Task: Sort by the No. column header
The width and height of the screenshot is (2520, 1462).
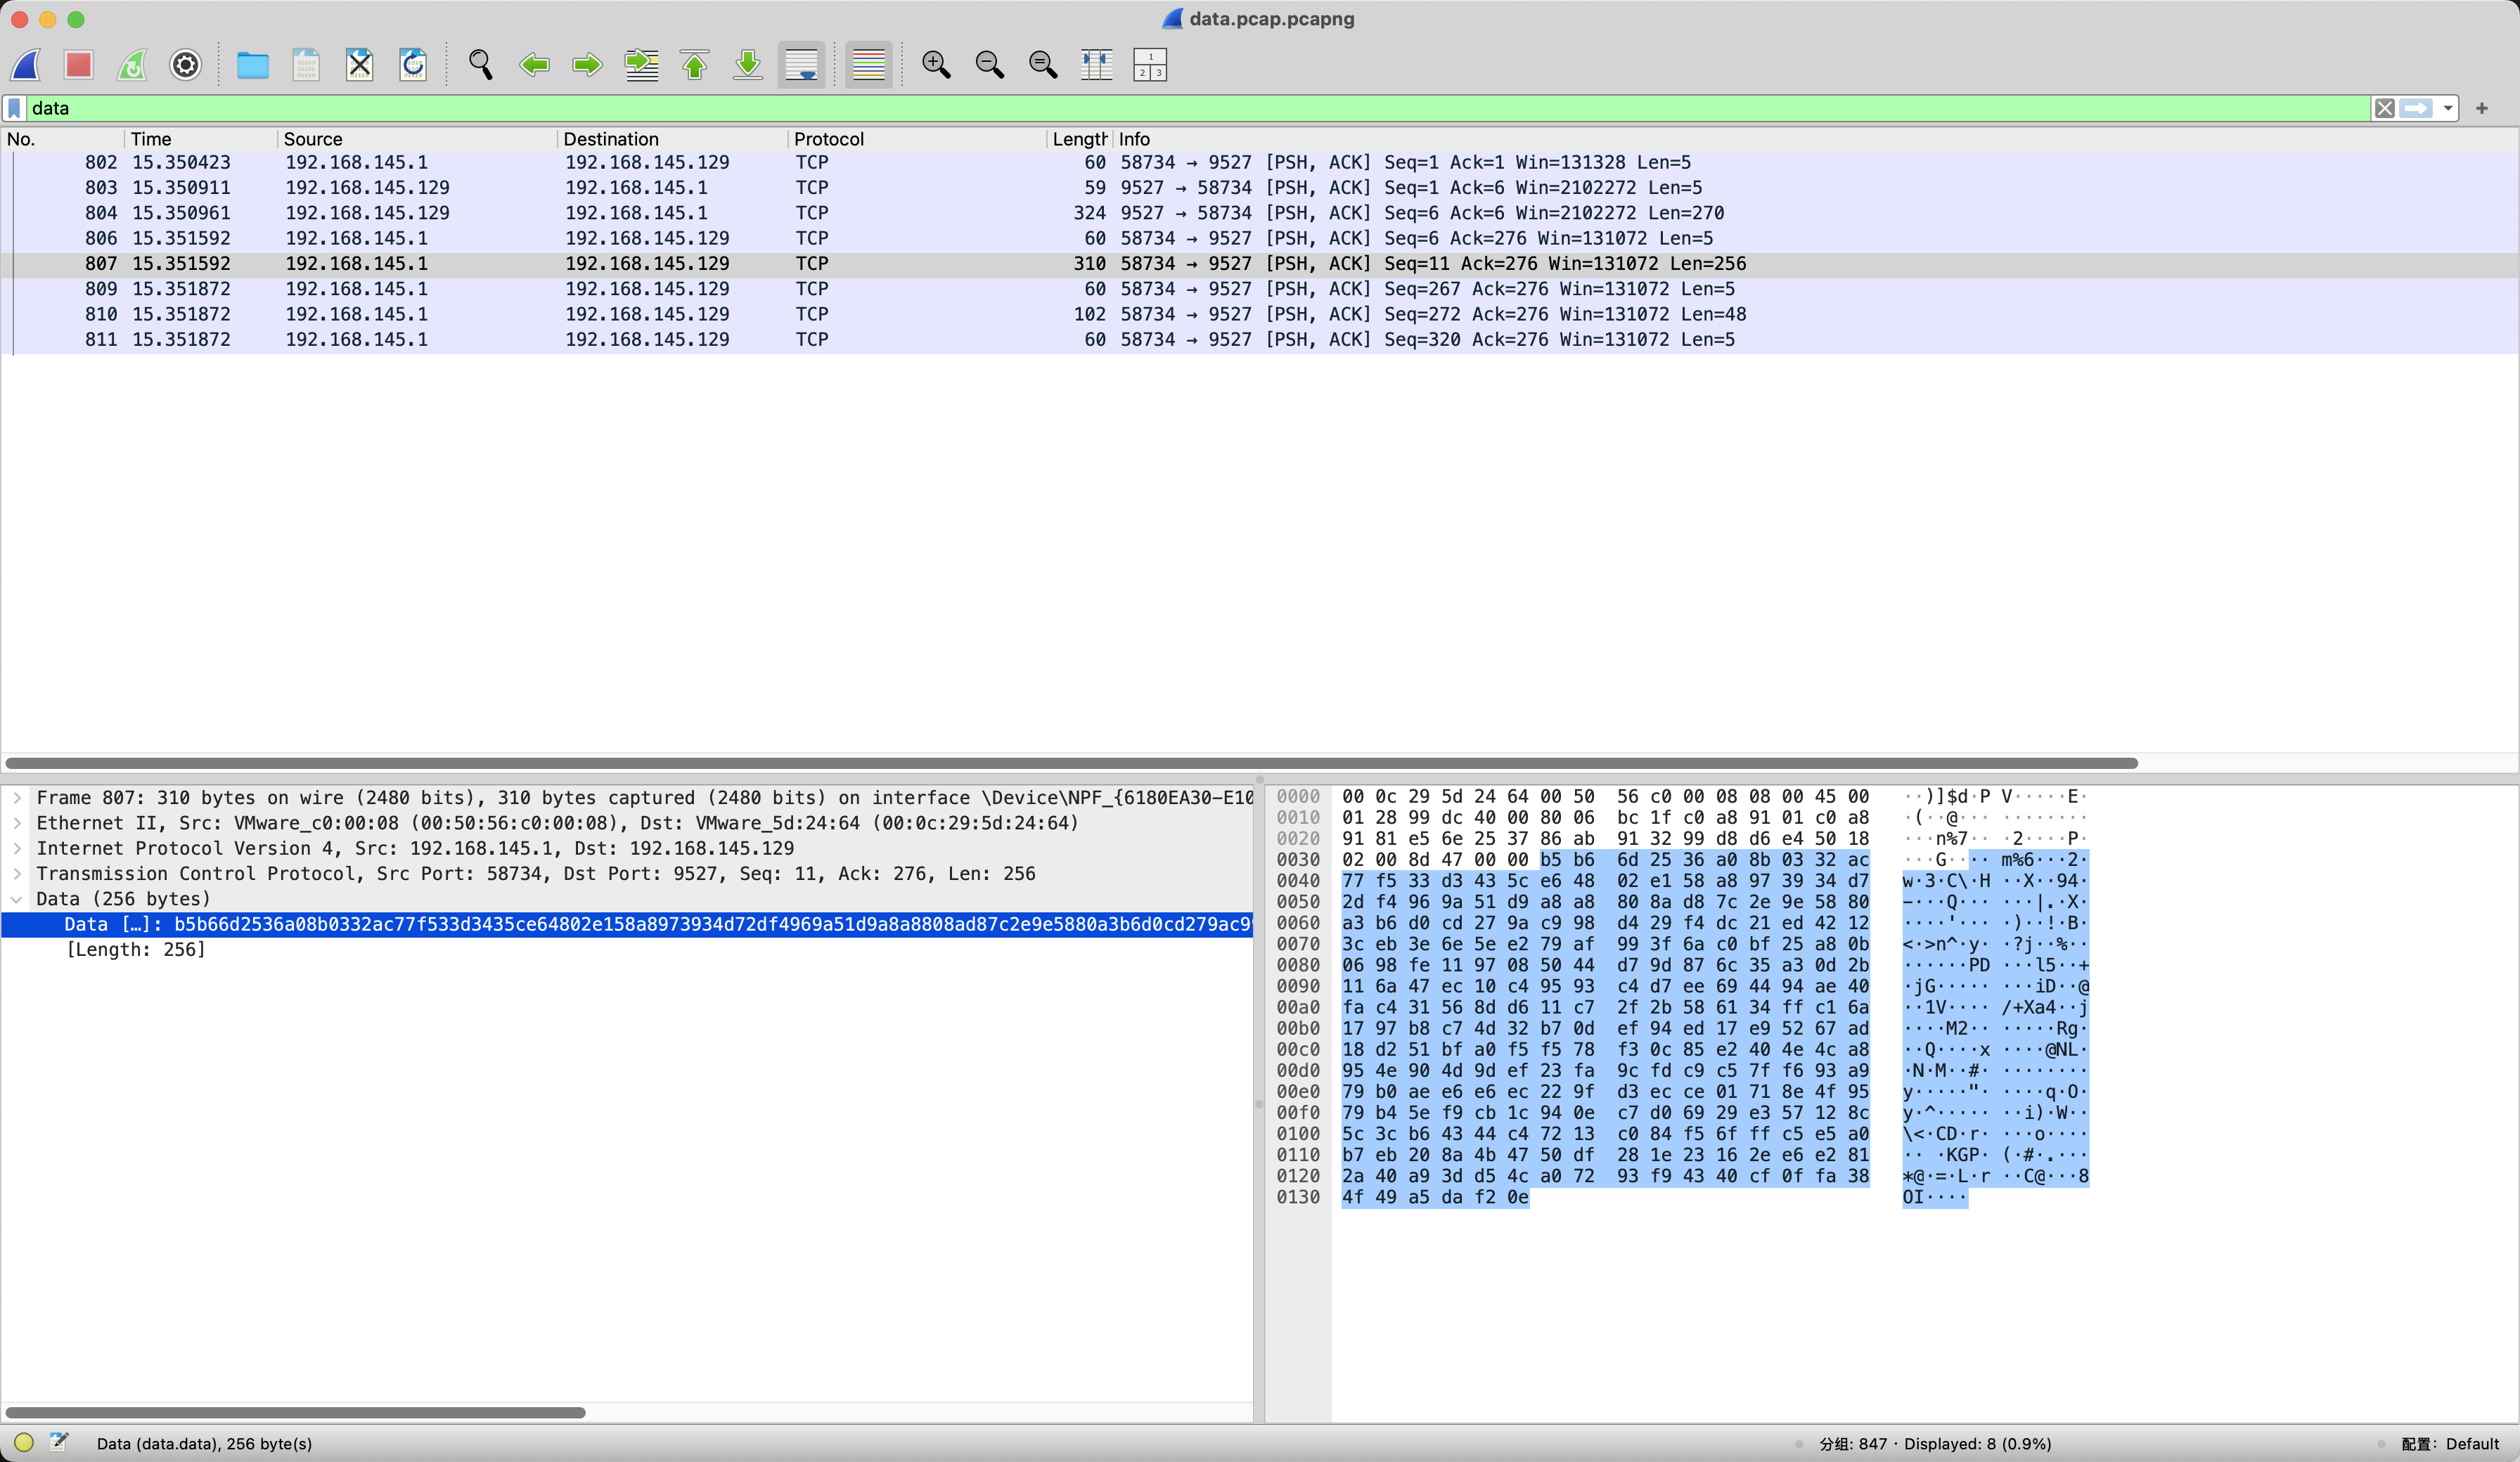Action: coord(62,139)
